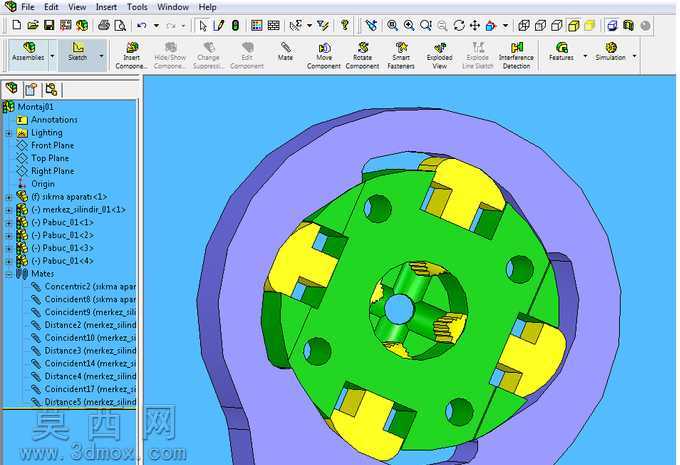Screen dimensions: 680x465
Task: Switch to the PropertyManager tab
Action: point(31,89)
